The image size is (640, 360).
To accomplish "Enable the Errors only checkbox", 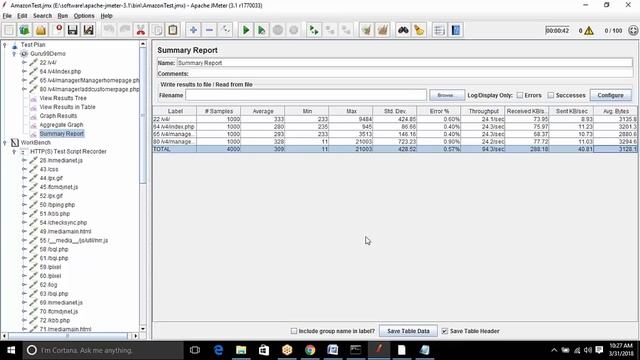I will point(520,95).
